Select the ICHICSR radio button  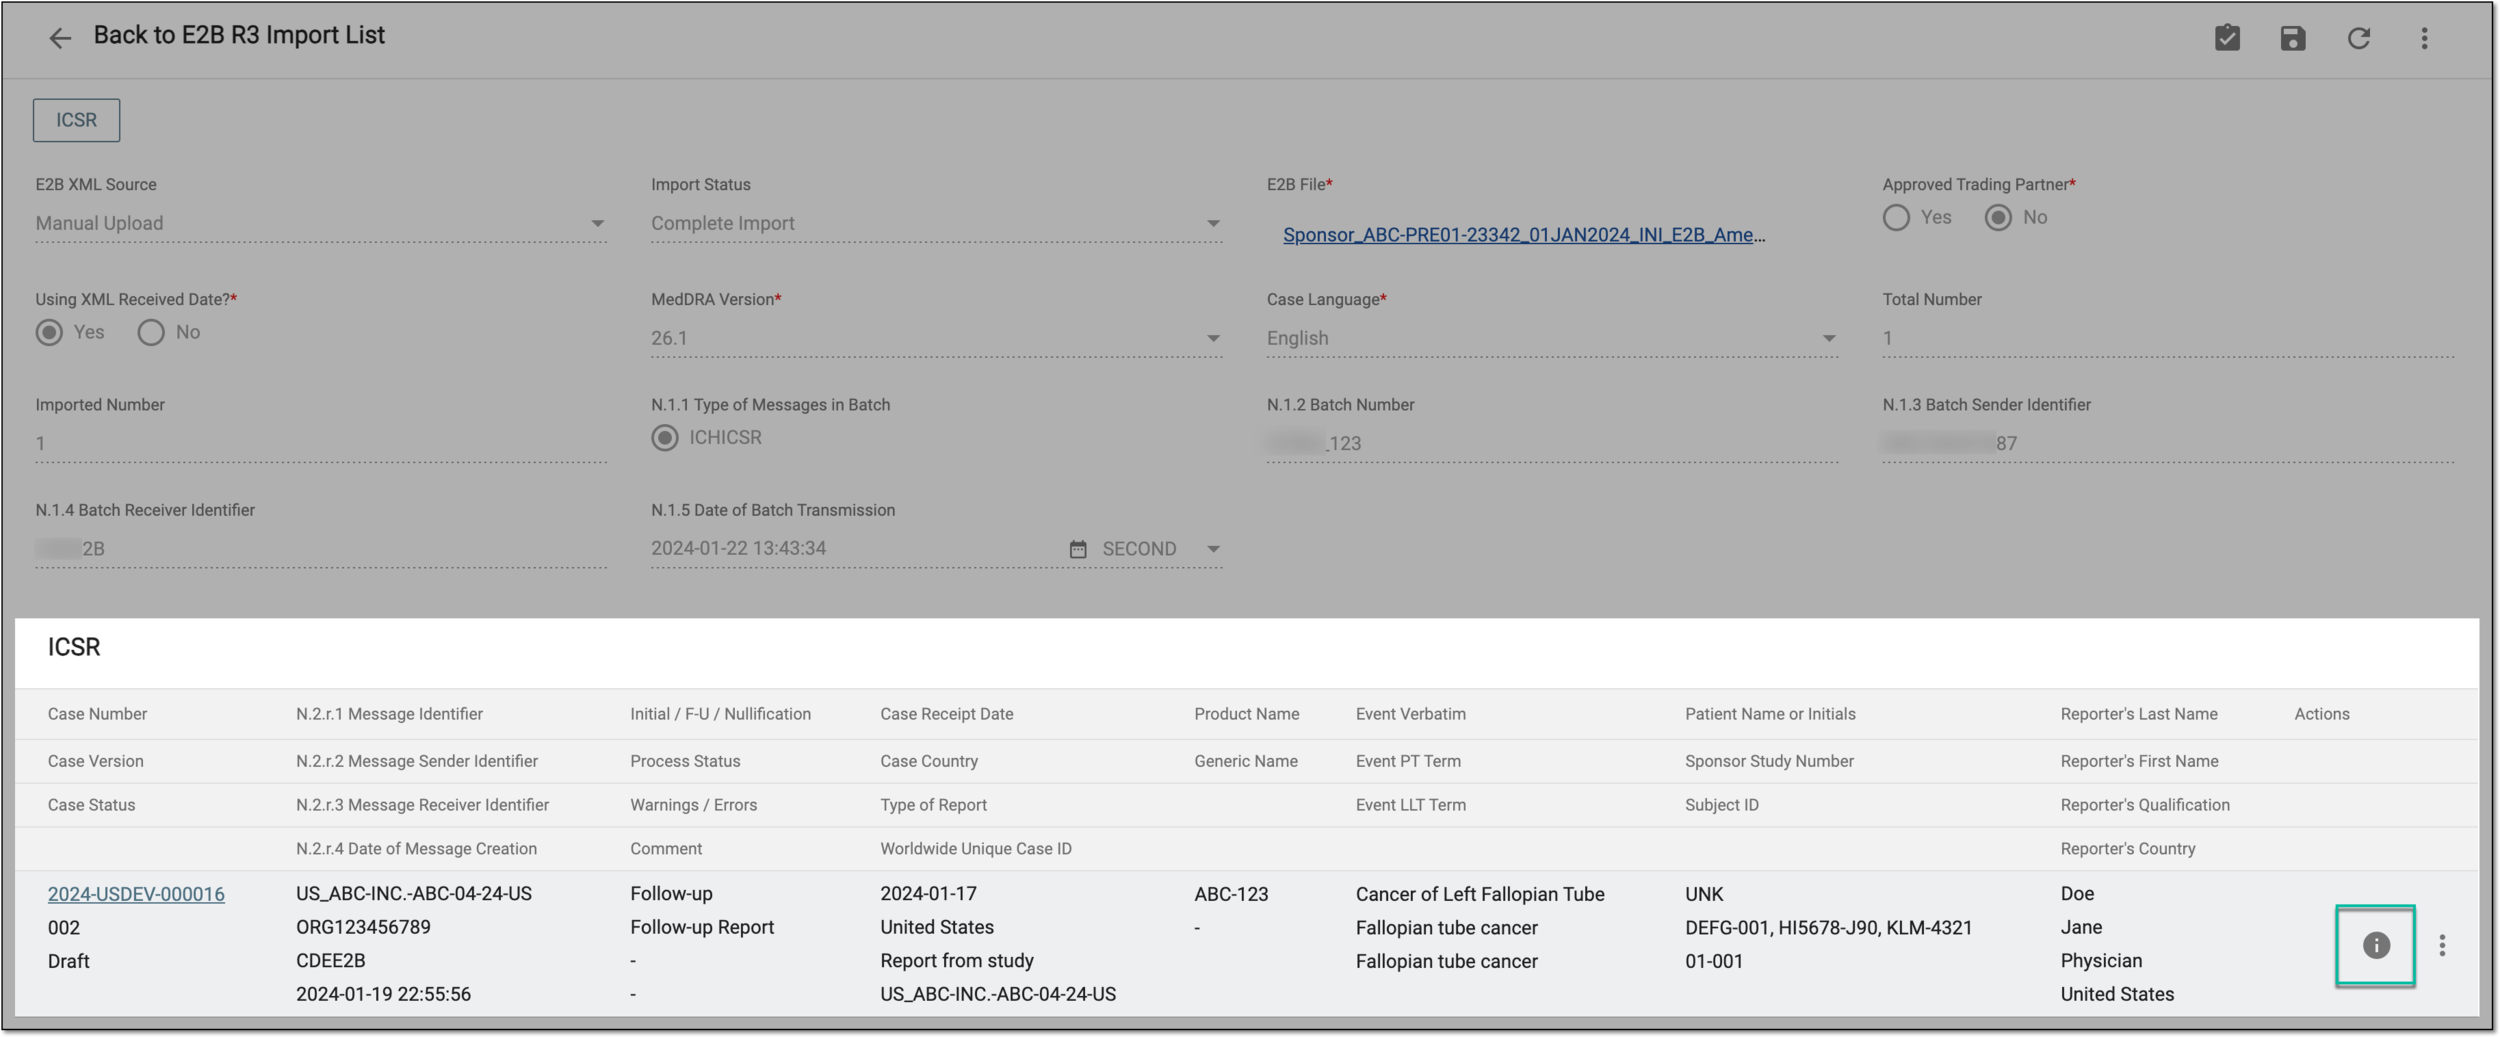pyautogui.click(x=665, y=438)
